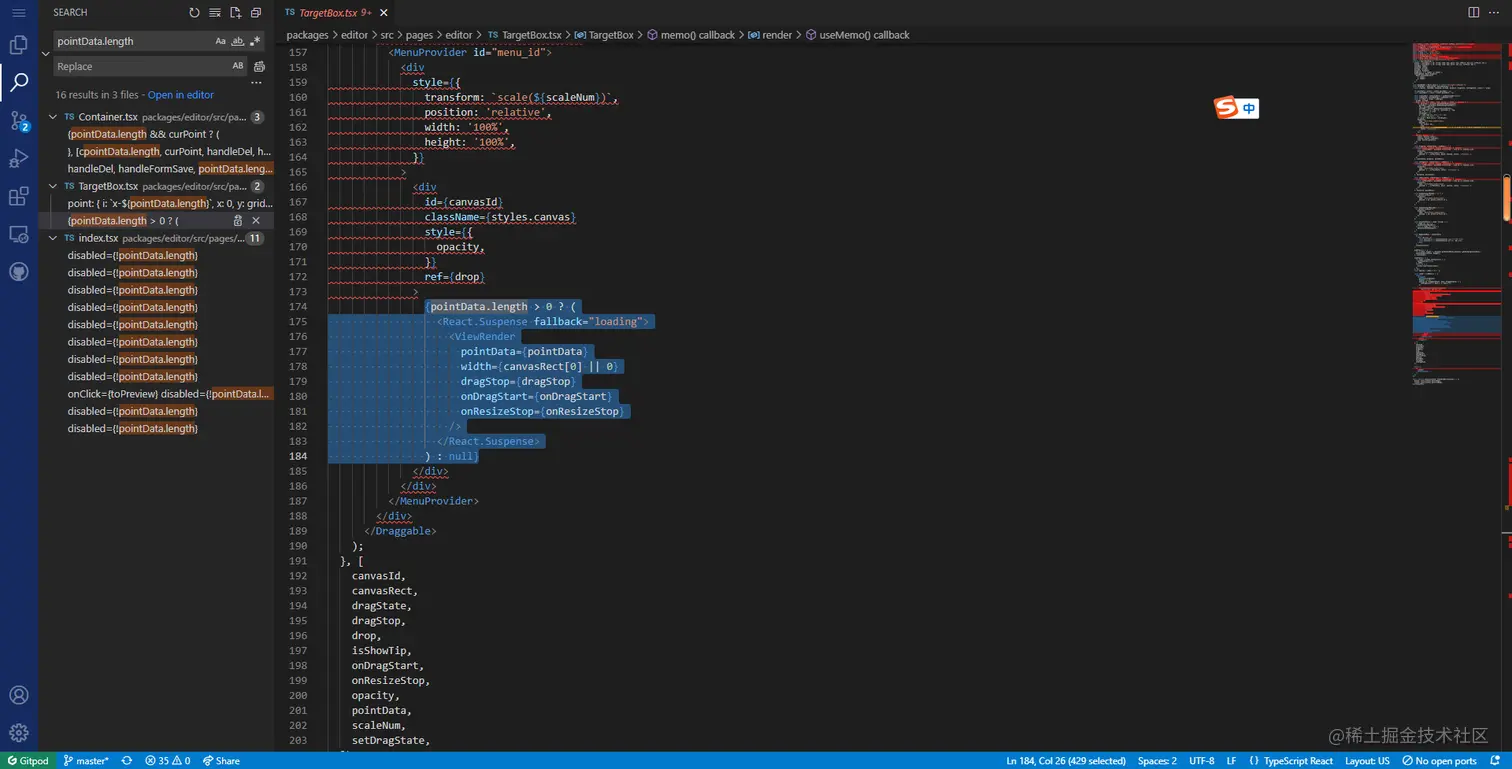Image resolution: width=1512 pixels, height=769 pixels.
Task: Toggle Match Whole Word option
Action: coord(238,41)
